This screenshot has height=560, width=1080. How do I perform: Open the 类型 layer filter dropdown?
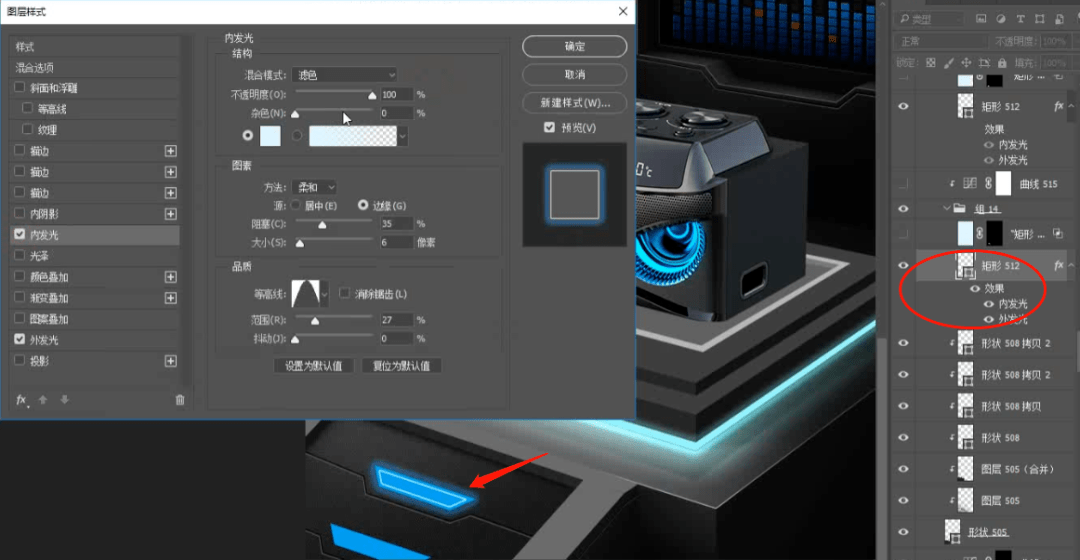click(930, 19)
